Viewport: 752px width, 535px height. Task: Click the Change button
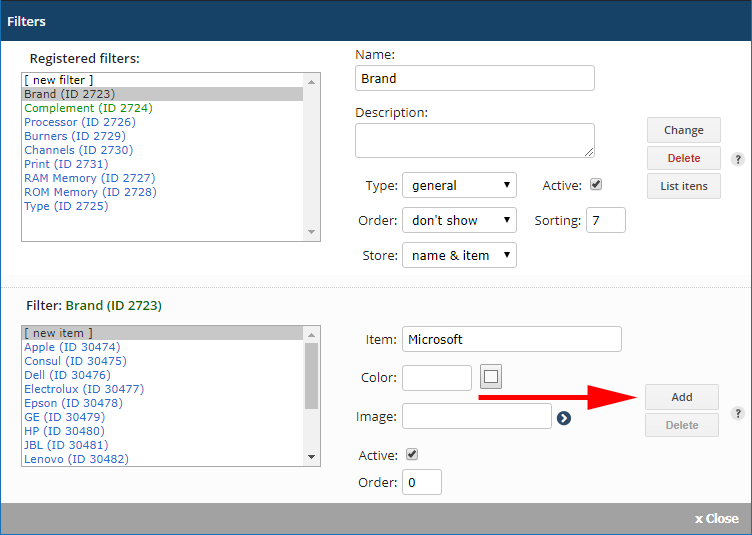point(683,130)
